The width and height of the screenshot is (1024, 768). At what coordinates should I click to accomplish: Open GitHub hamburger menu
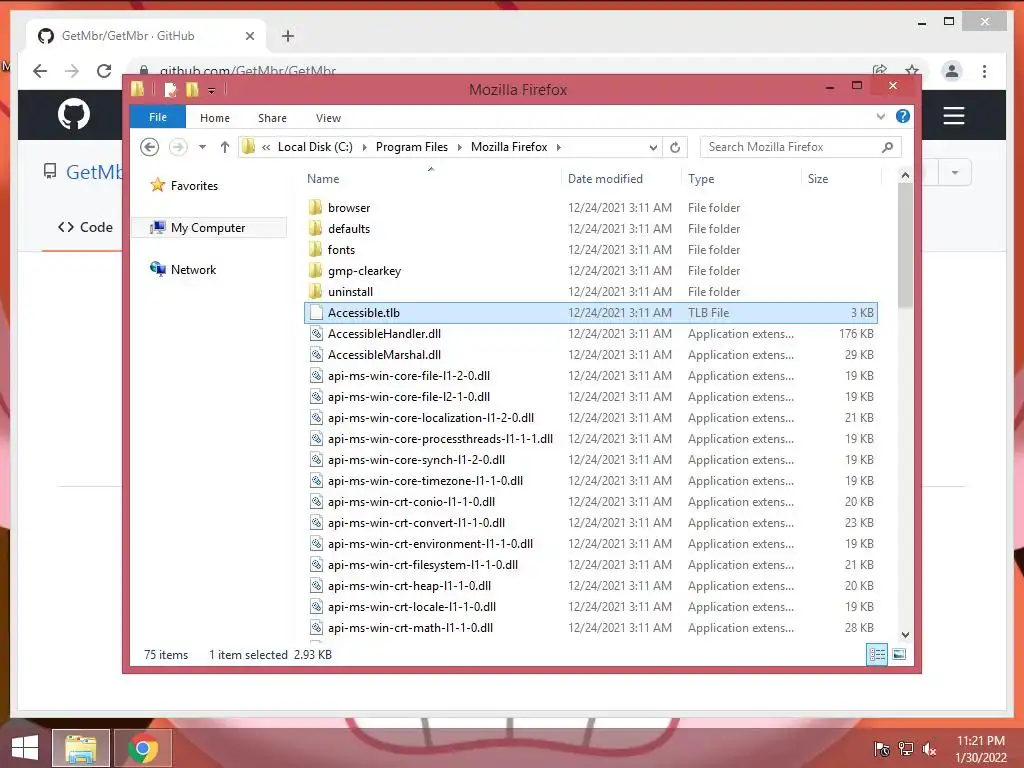pyautogui.click(x=953, y=116)
